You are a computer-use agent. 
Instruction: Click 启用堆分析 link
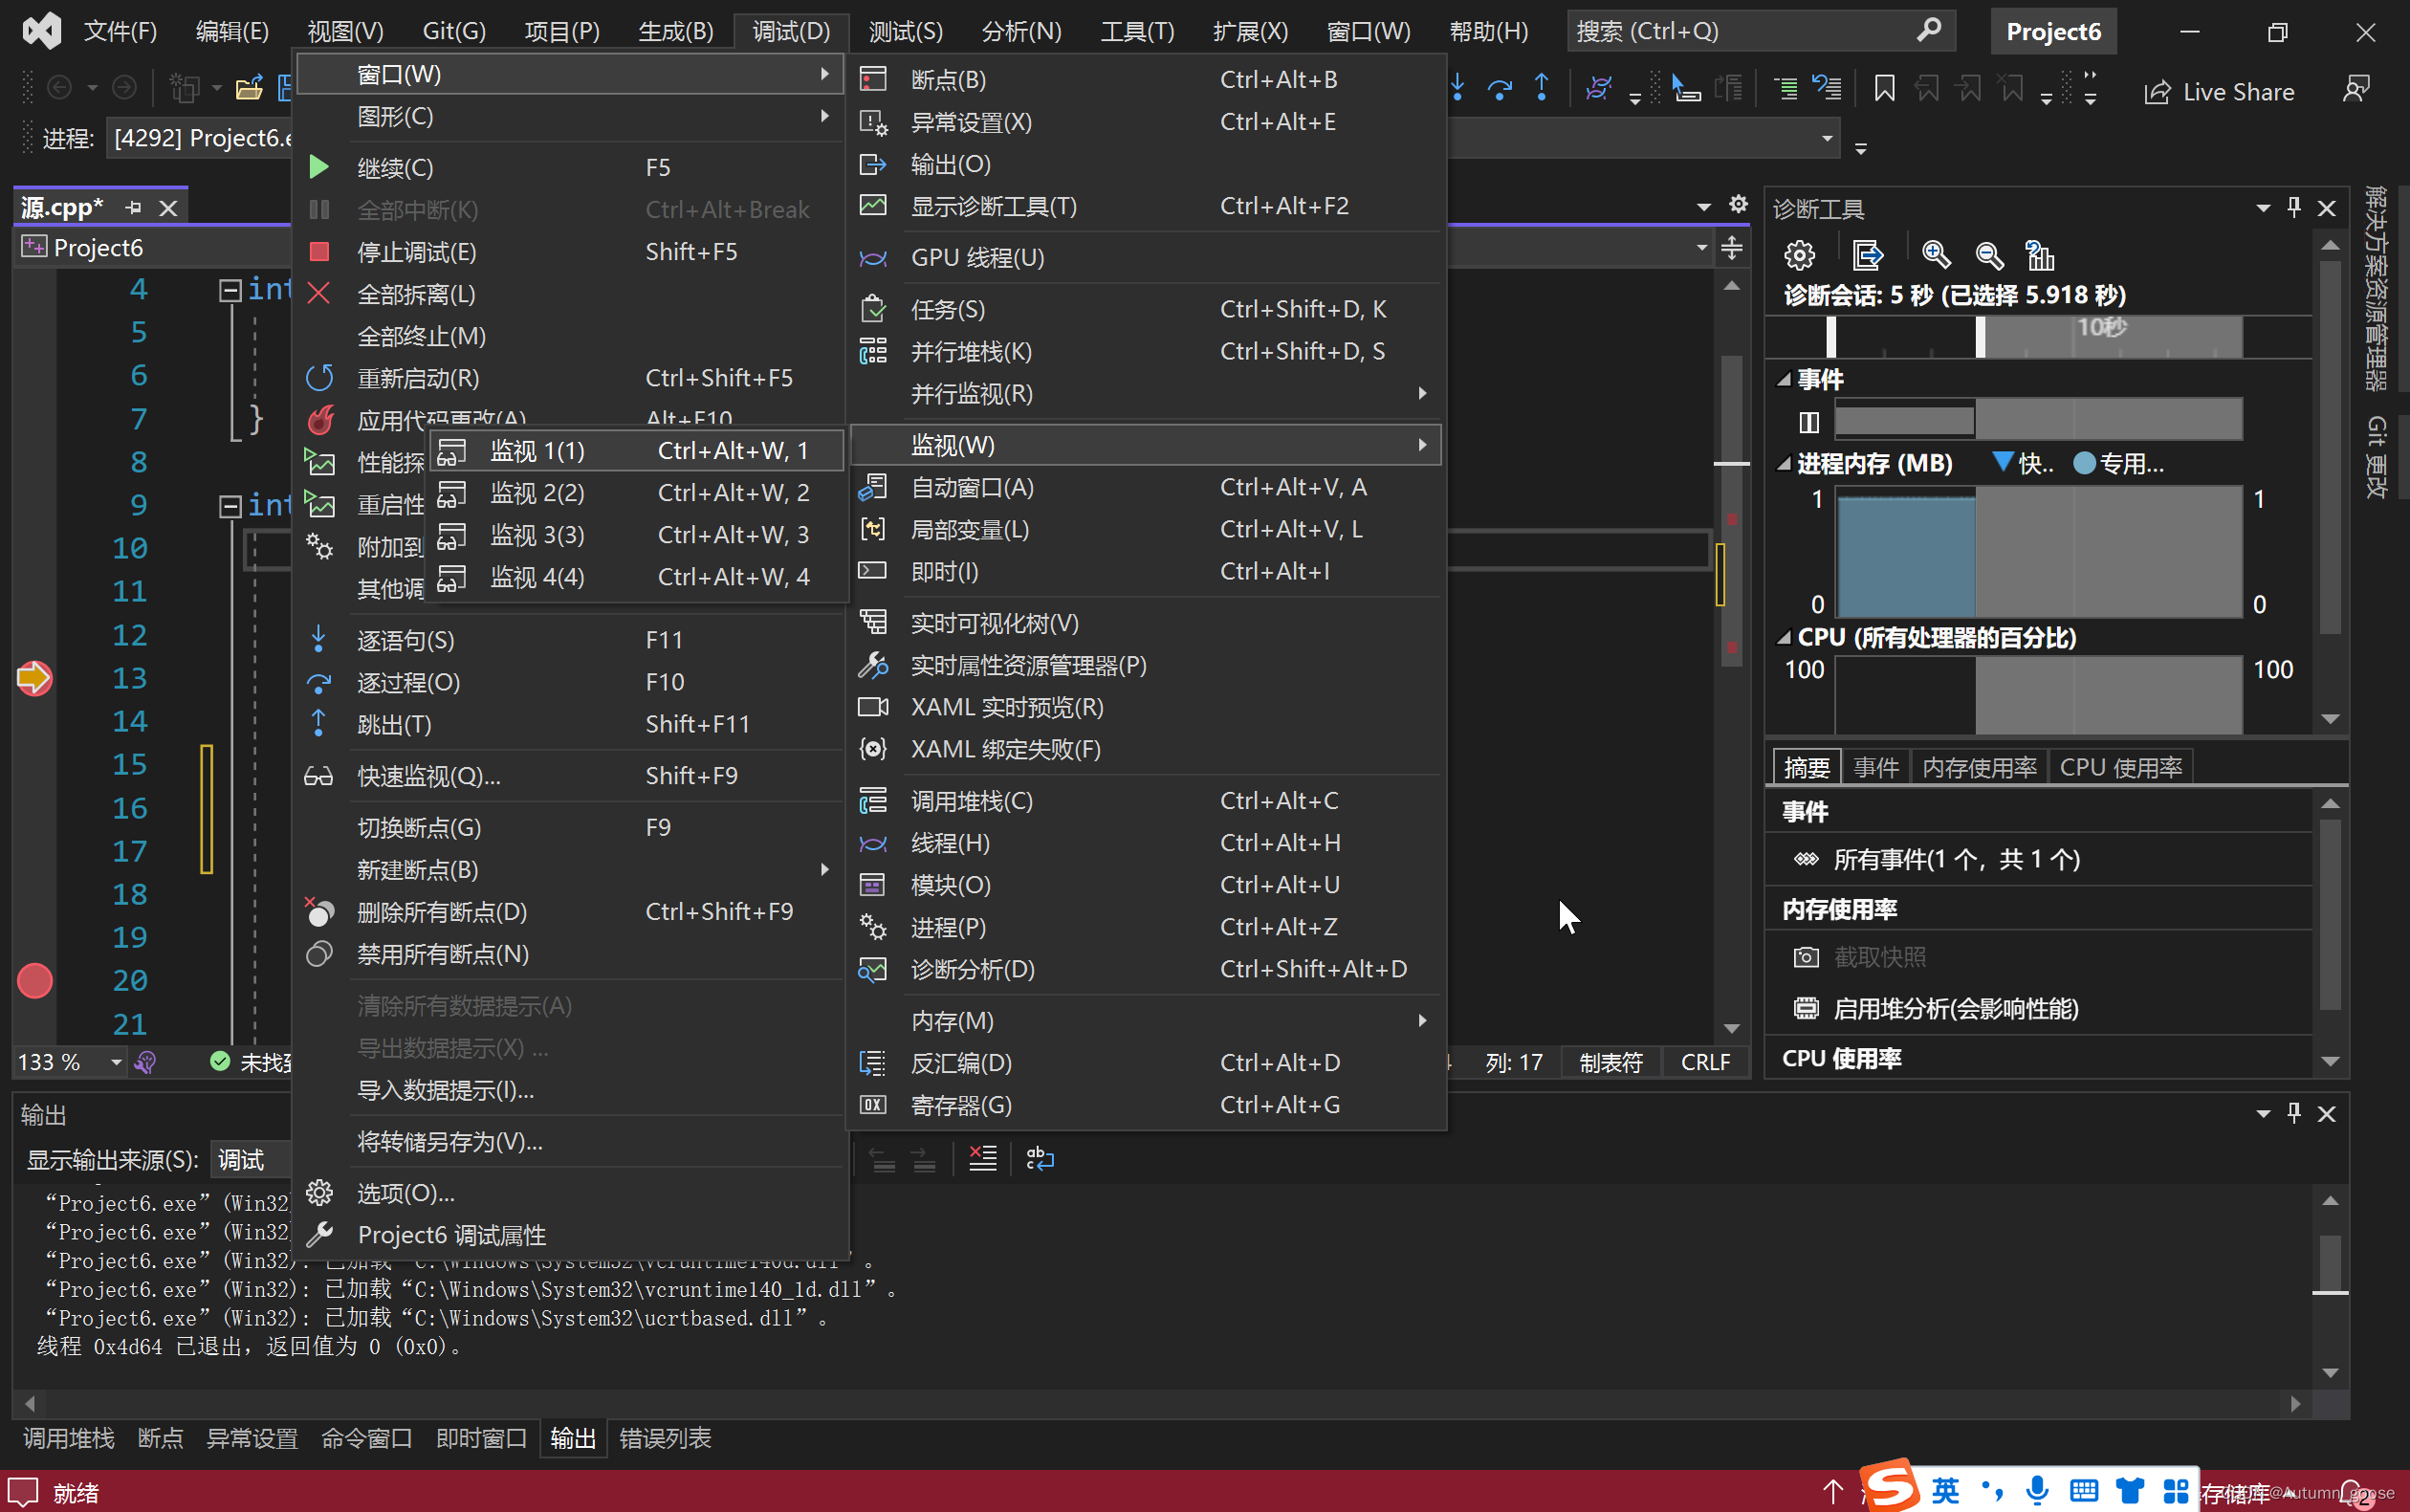pos(1955,1008)
